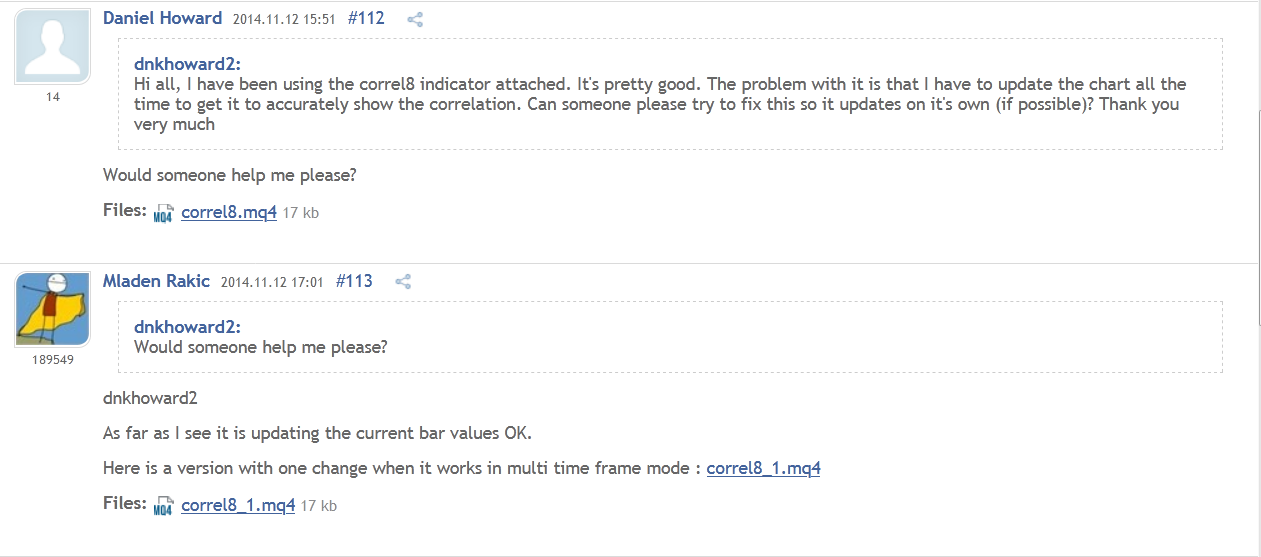
Task: Click the MQ4 file icon beside correl8.mq4
Action: pos(163,213)
